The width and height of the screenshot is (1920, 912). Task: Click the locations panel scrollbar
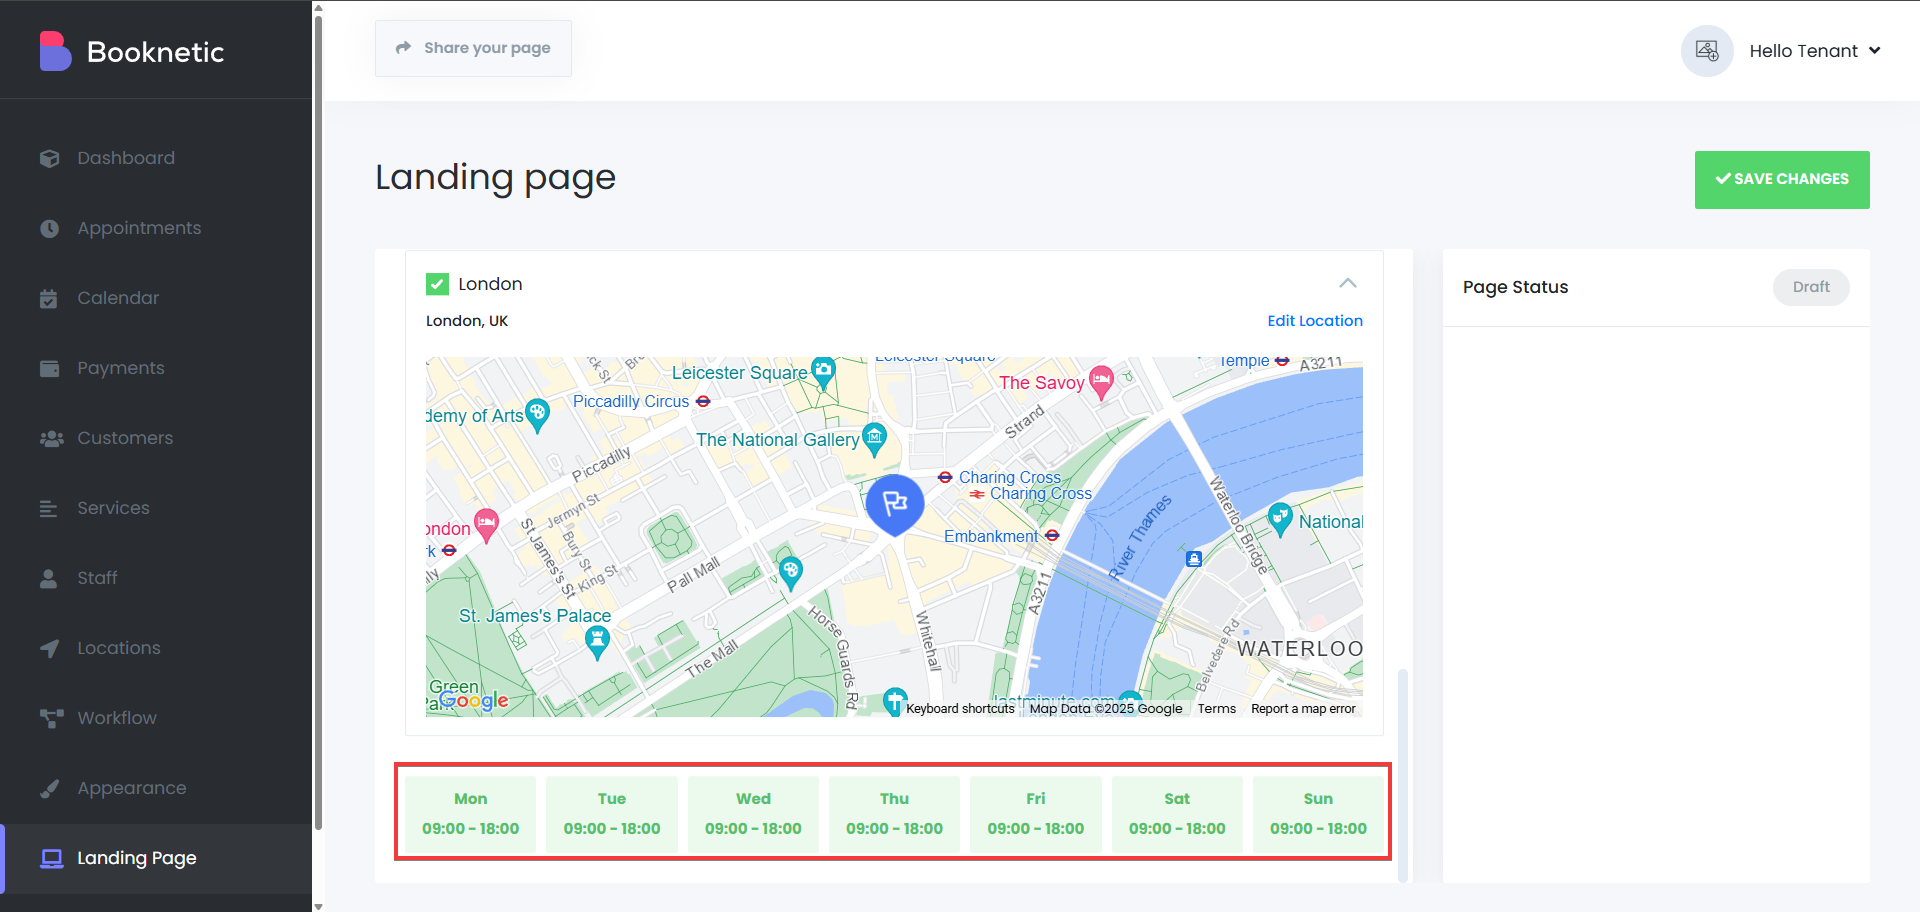pyautogui.click(x=1403, y=775)
